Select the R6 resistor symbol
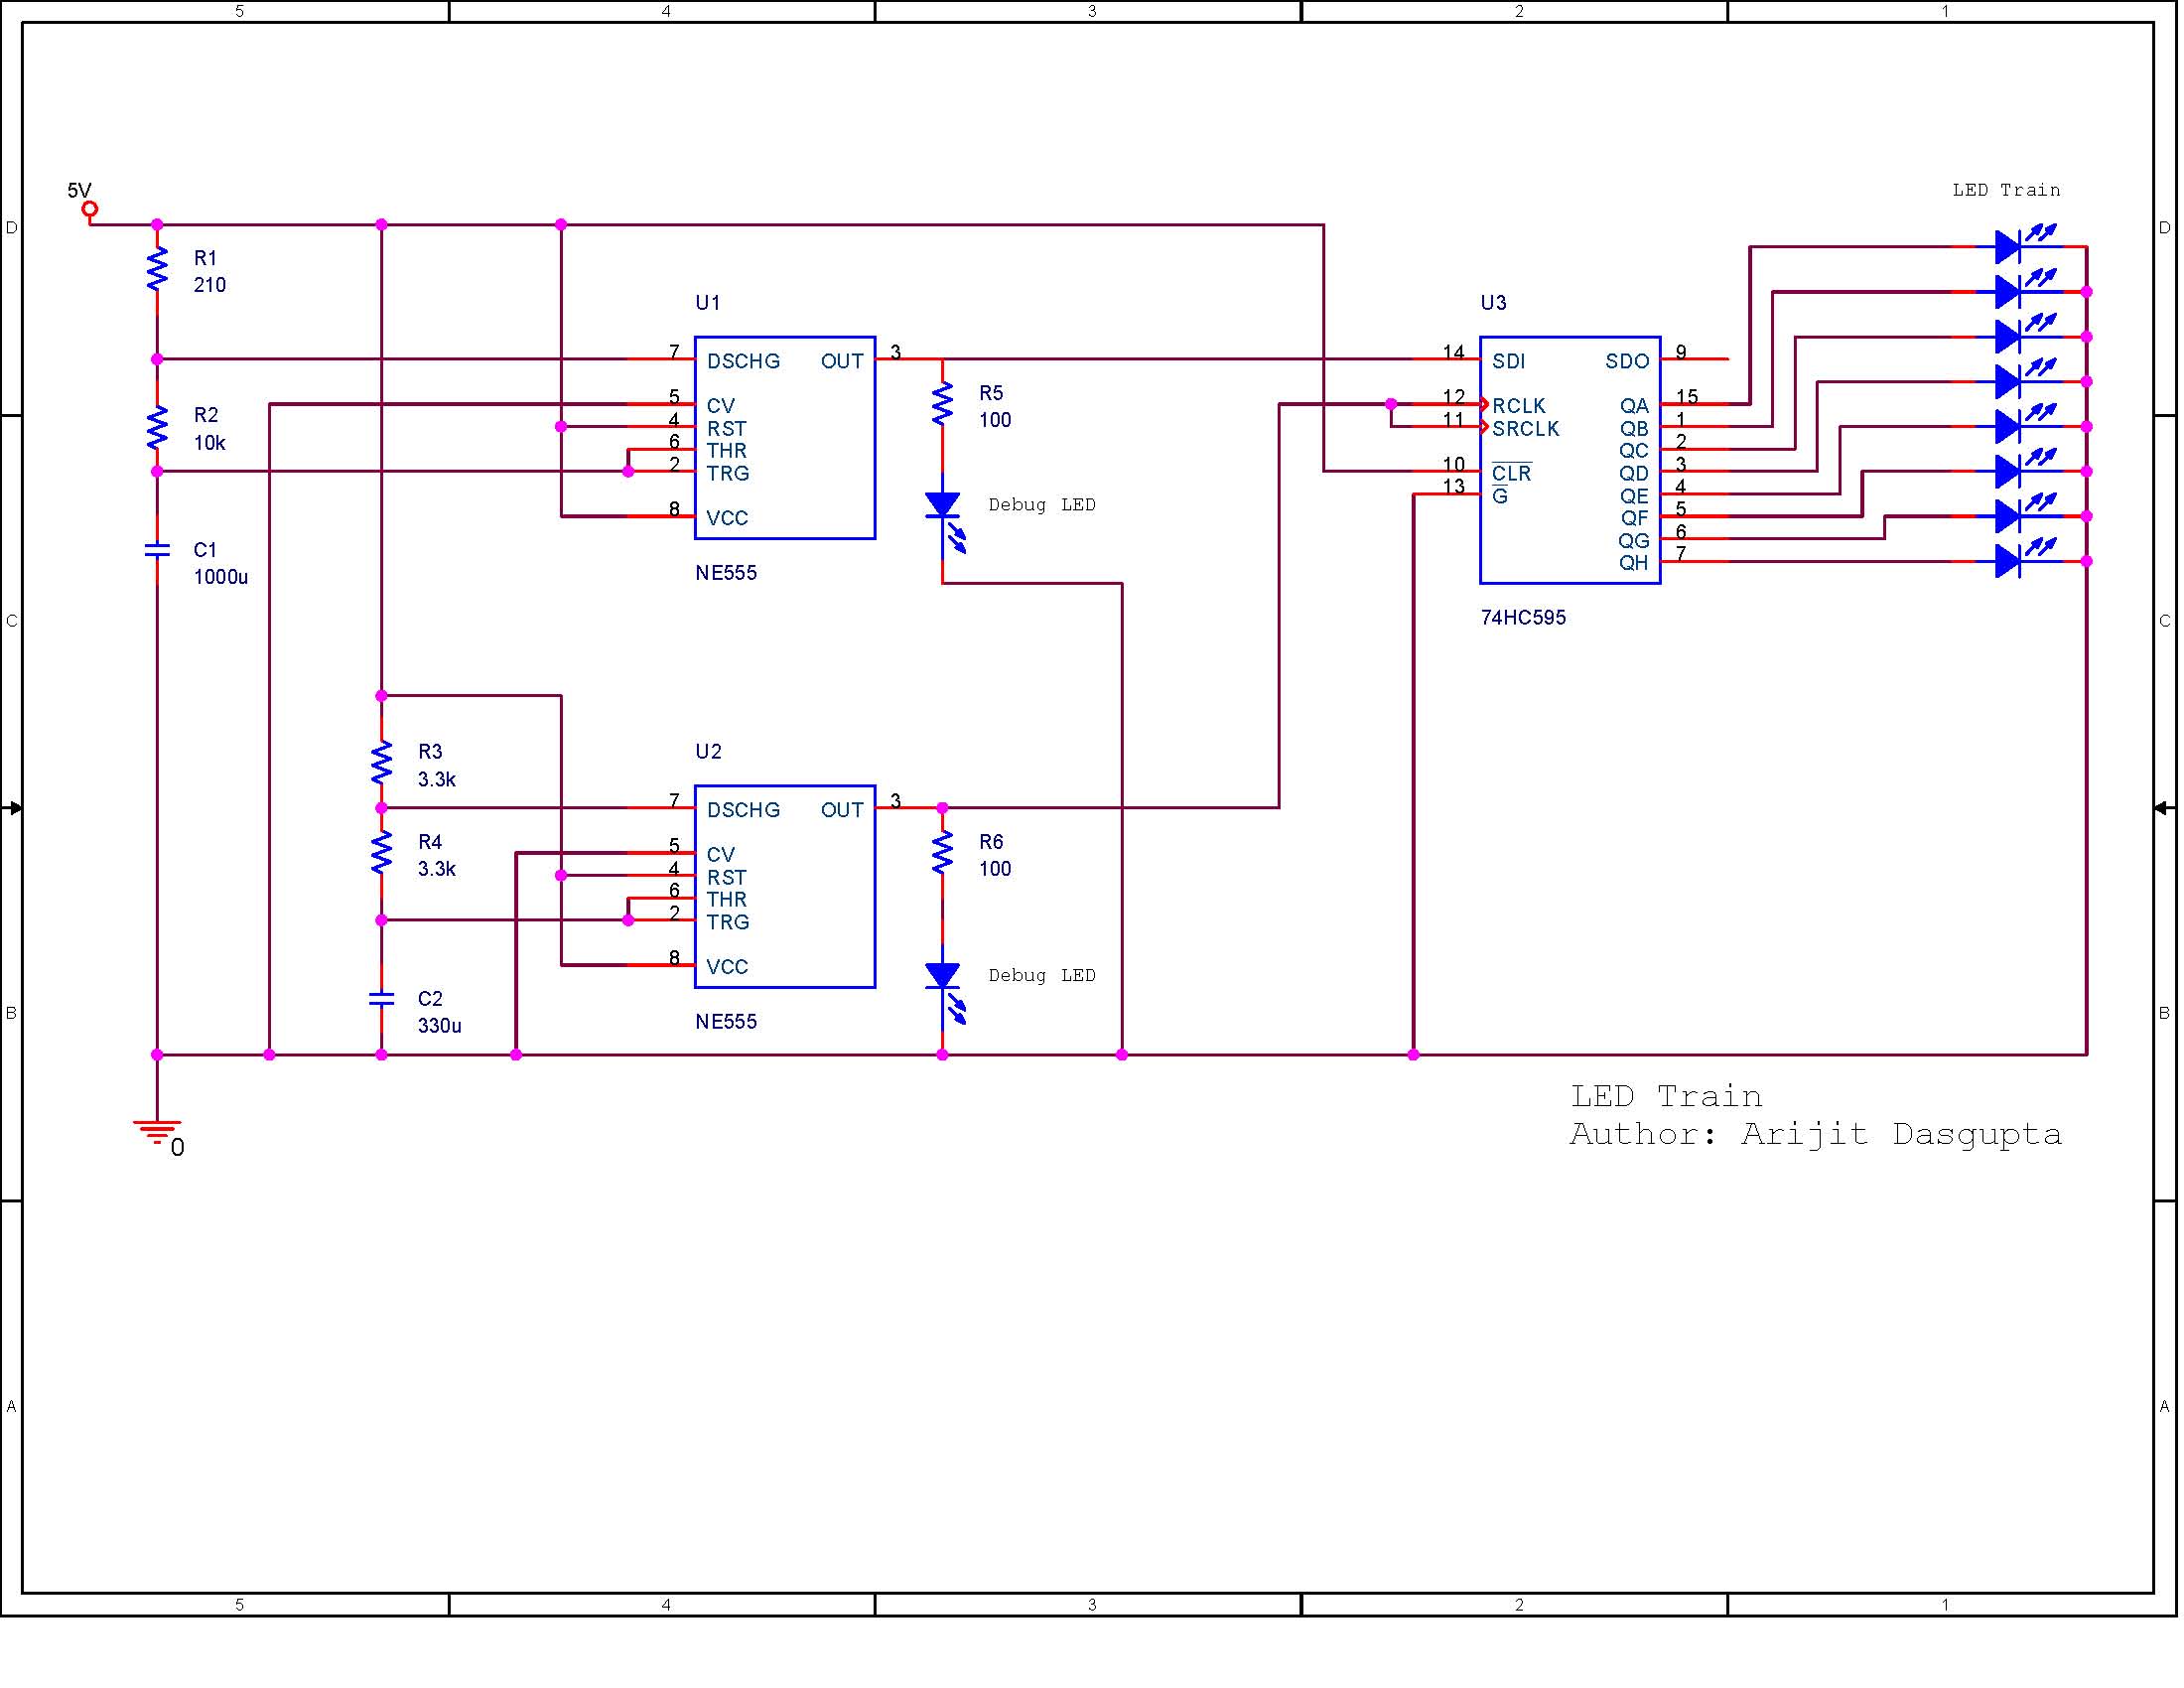The width and height of the screenshot is (2184, 1688). (x=944, y=854)
